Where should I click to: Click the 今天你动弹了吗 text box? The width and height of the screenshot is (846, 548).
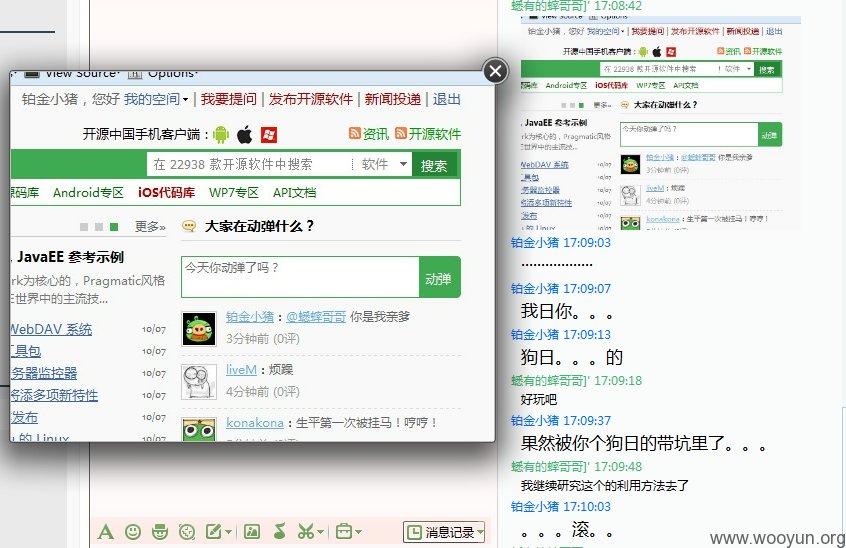coord(300,277)
